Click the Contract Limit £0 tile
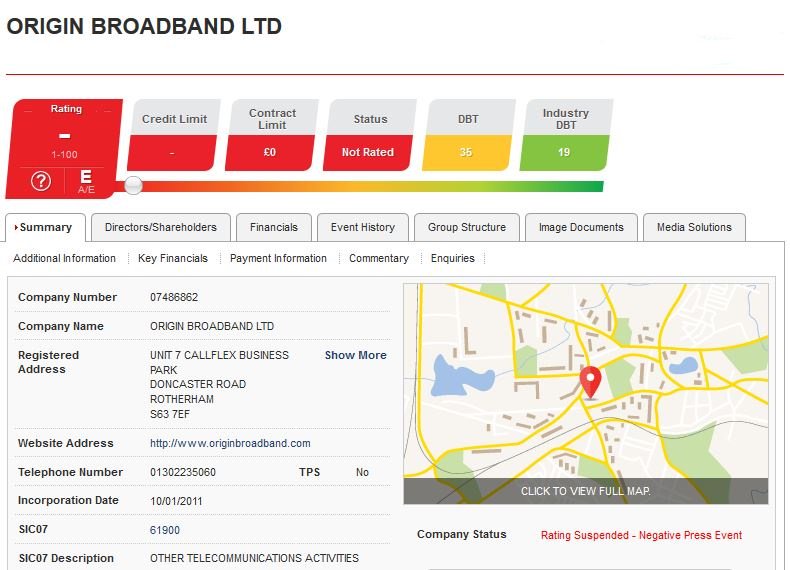 click(x=271, y=135)
